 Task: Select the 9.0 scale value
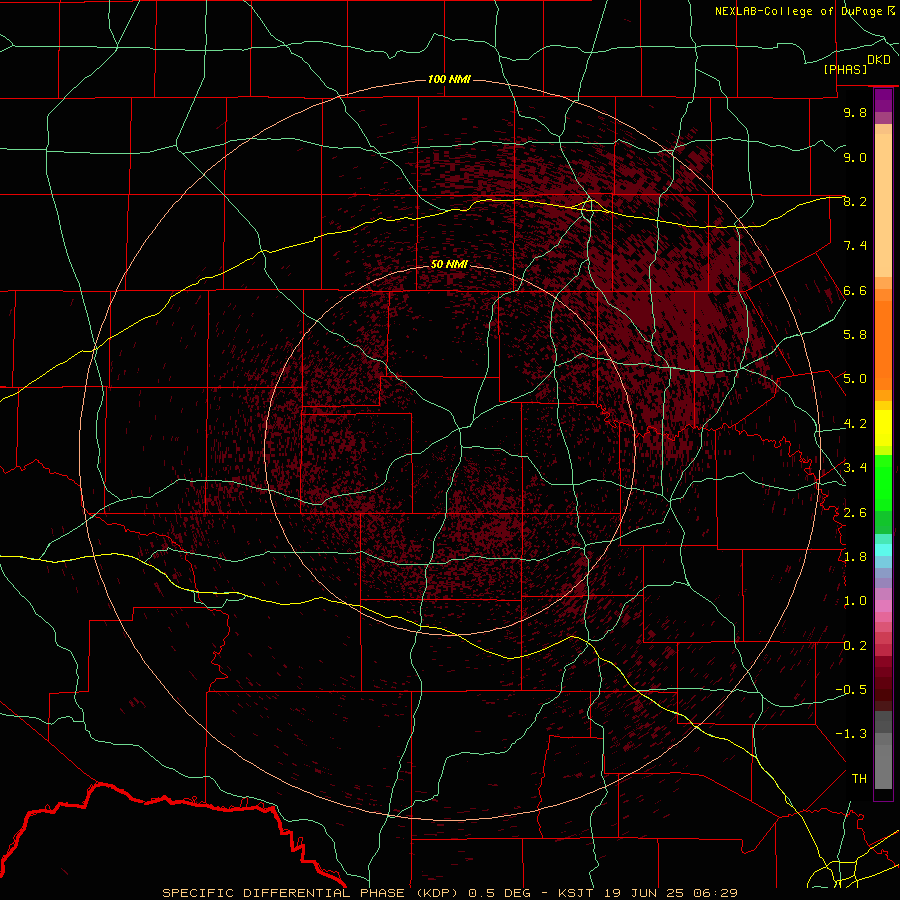pyautogui.click(x=855, y=157)
